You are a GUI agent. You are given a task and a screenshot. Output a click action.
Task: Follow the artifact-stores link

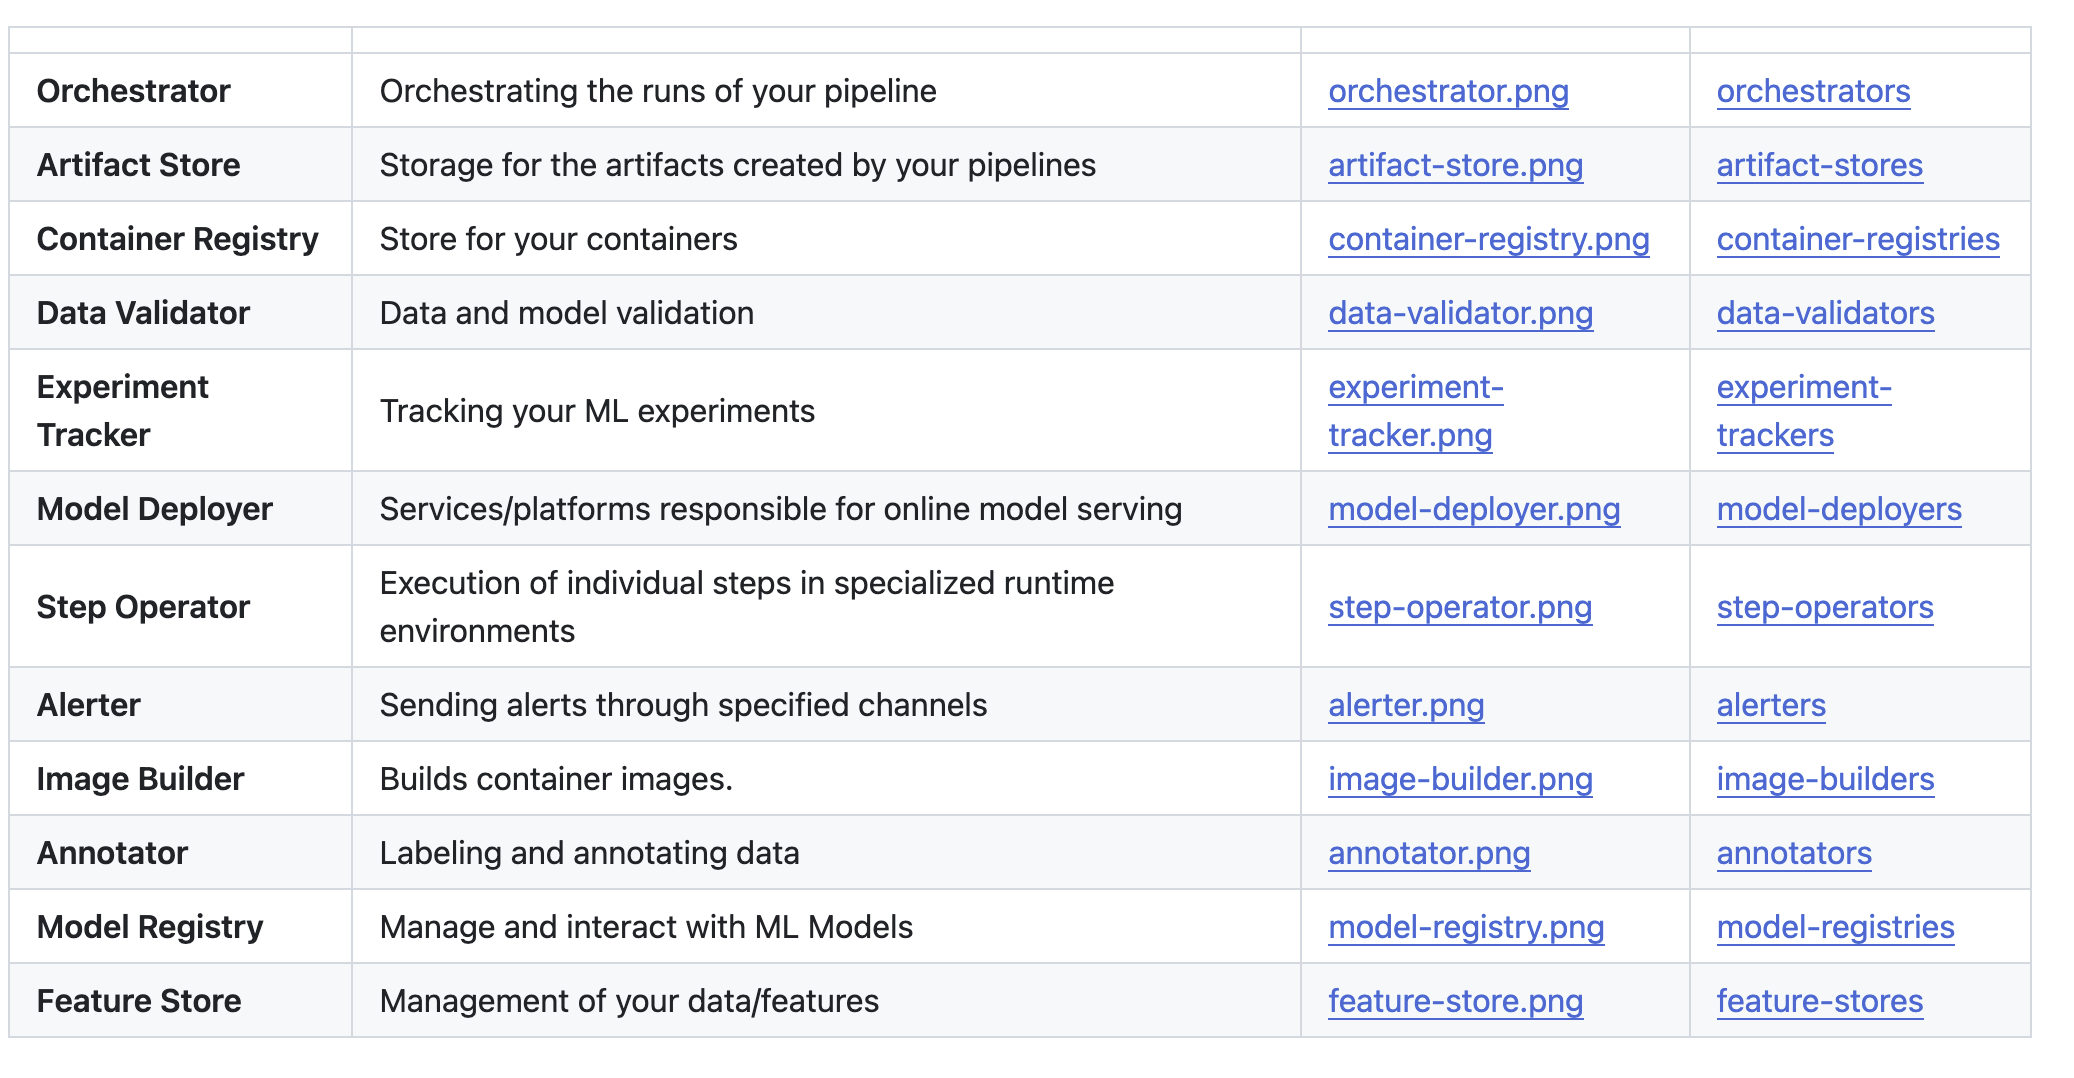coord(1819,165)
